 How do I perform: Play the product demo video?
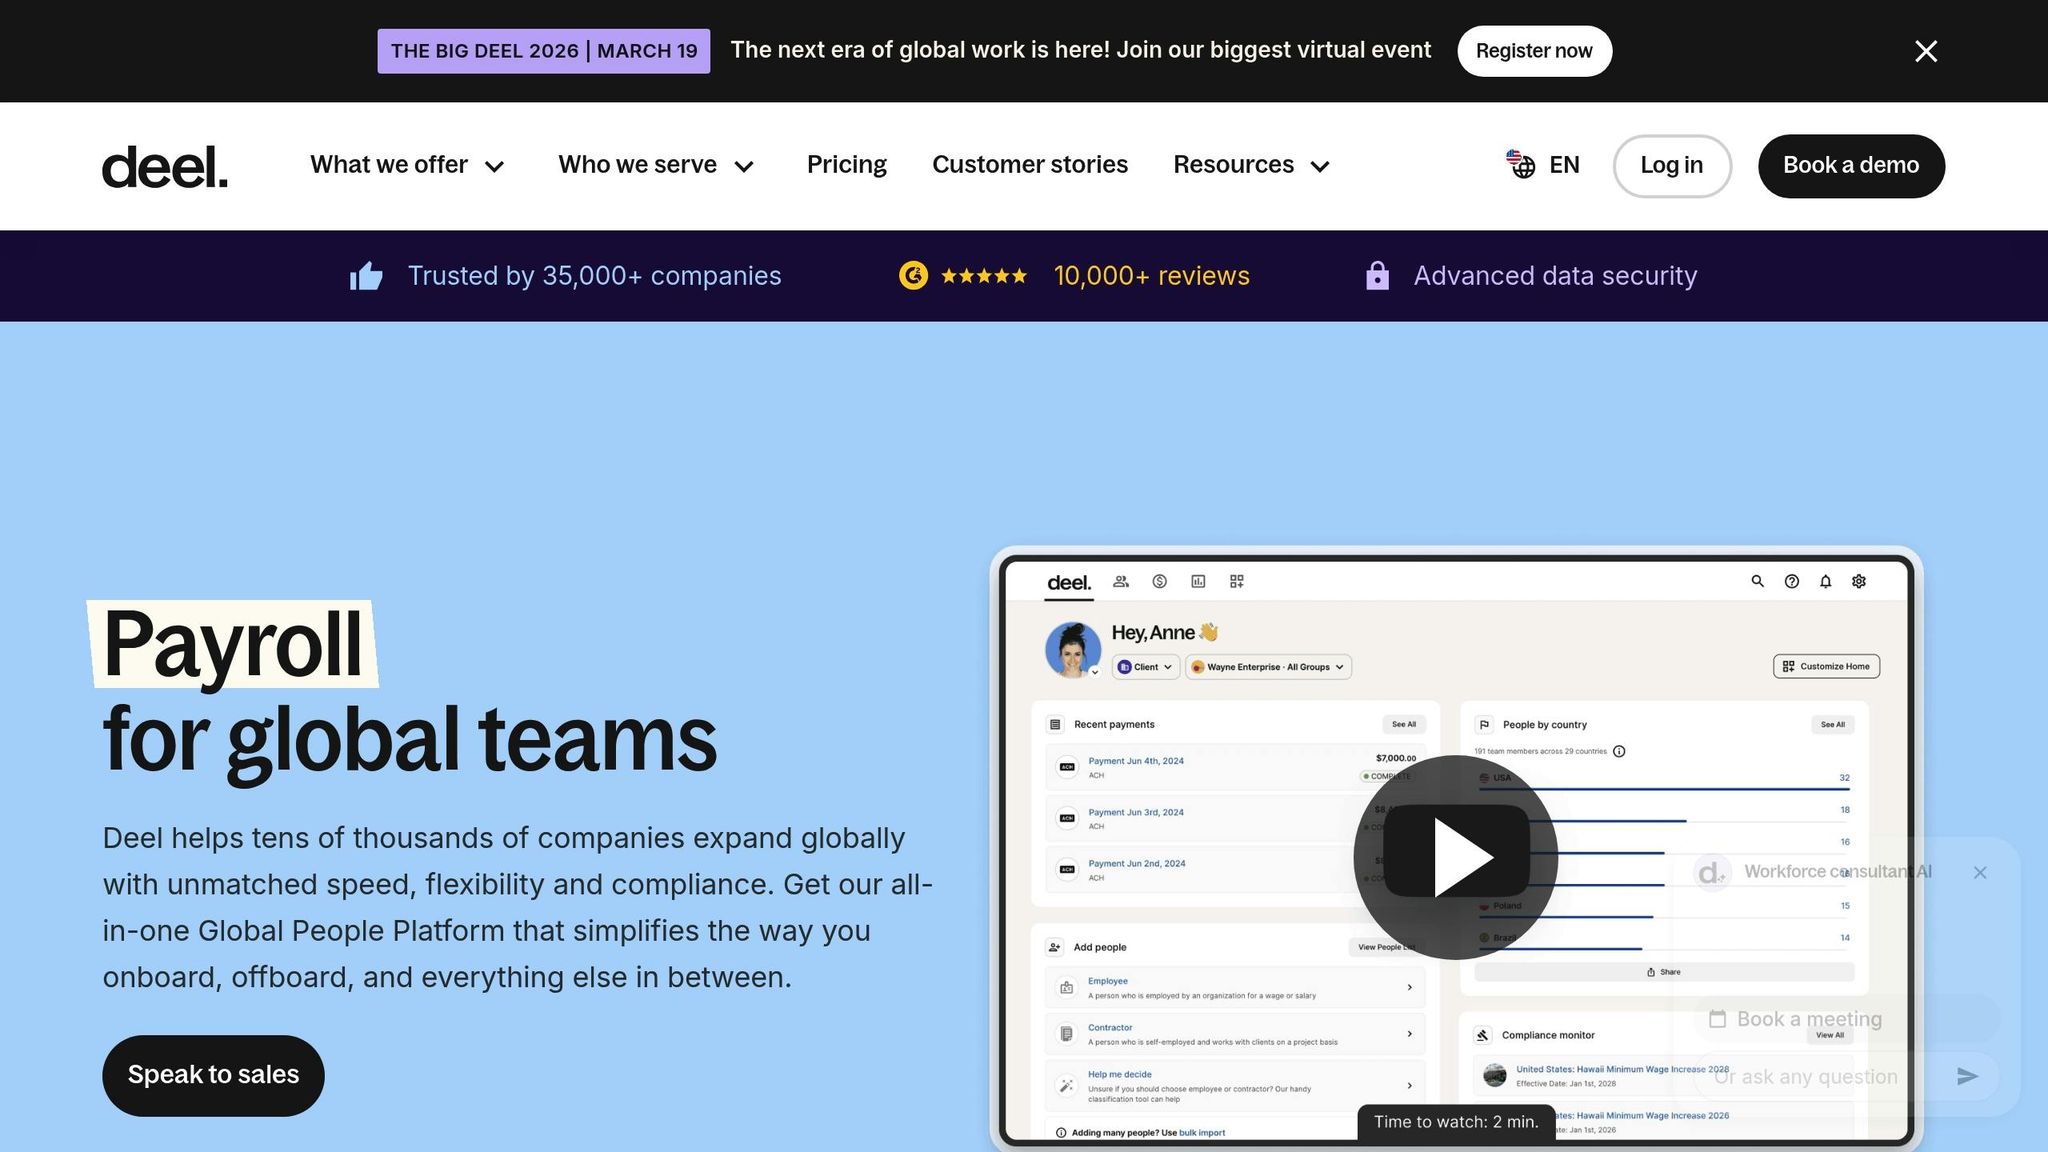(x=1456, y=857)
